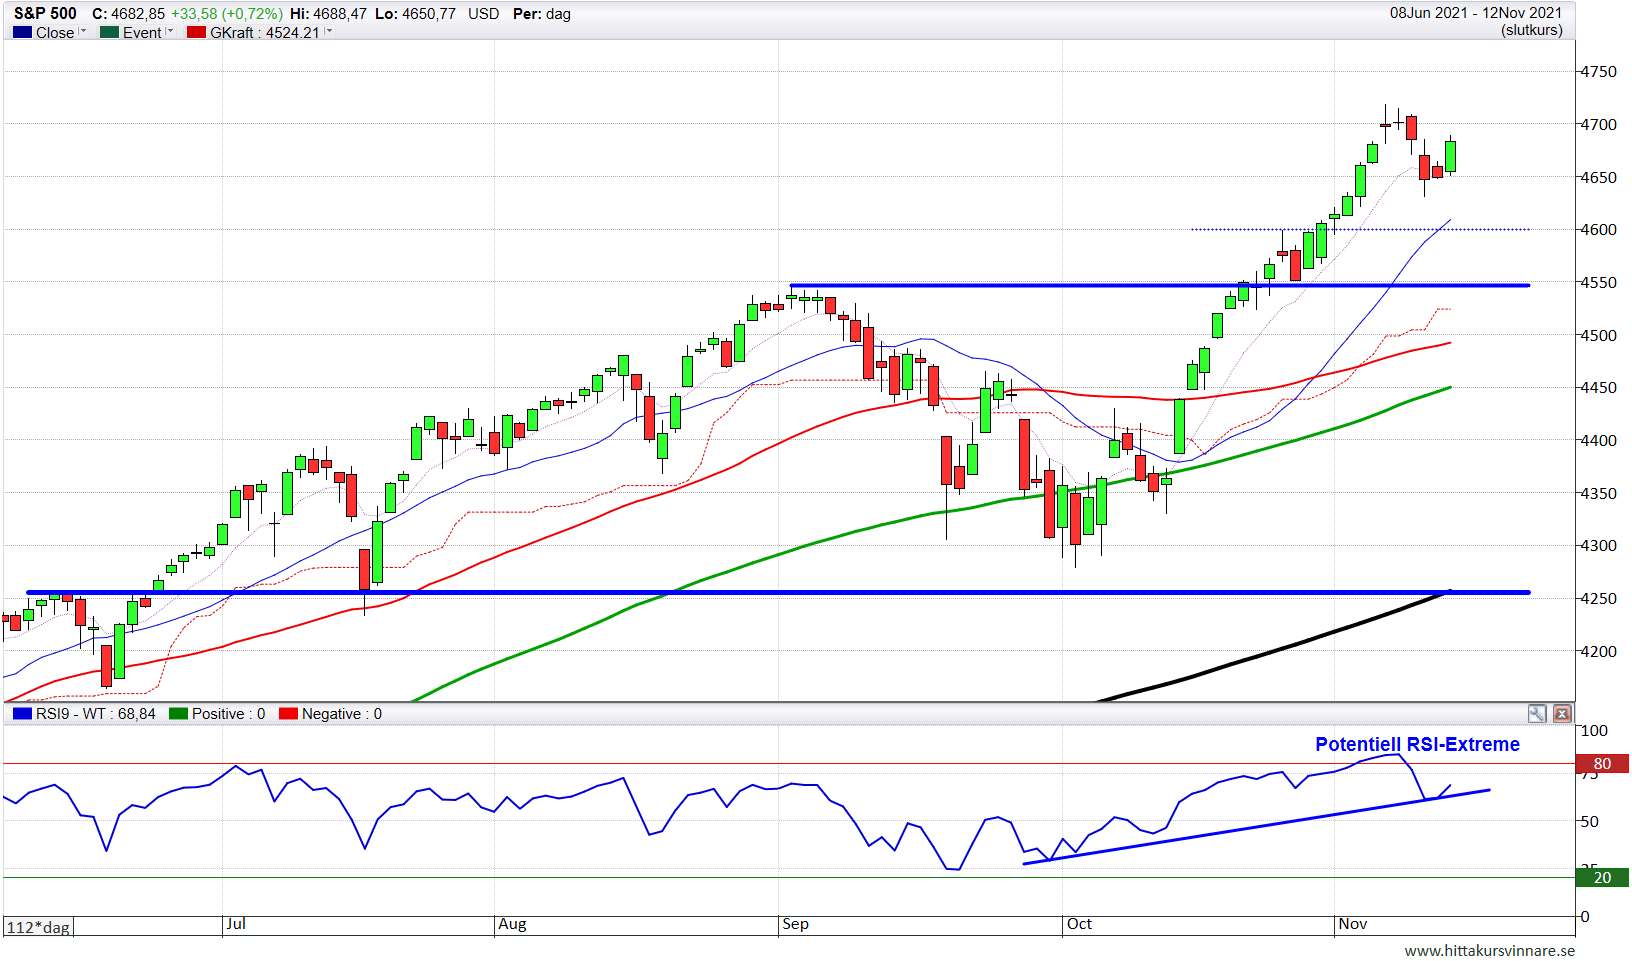1632x961 pixels.
Task: Click the +33,58 (+0,72%) change value
Action: click(x=226, y=14)
